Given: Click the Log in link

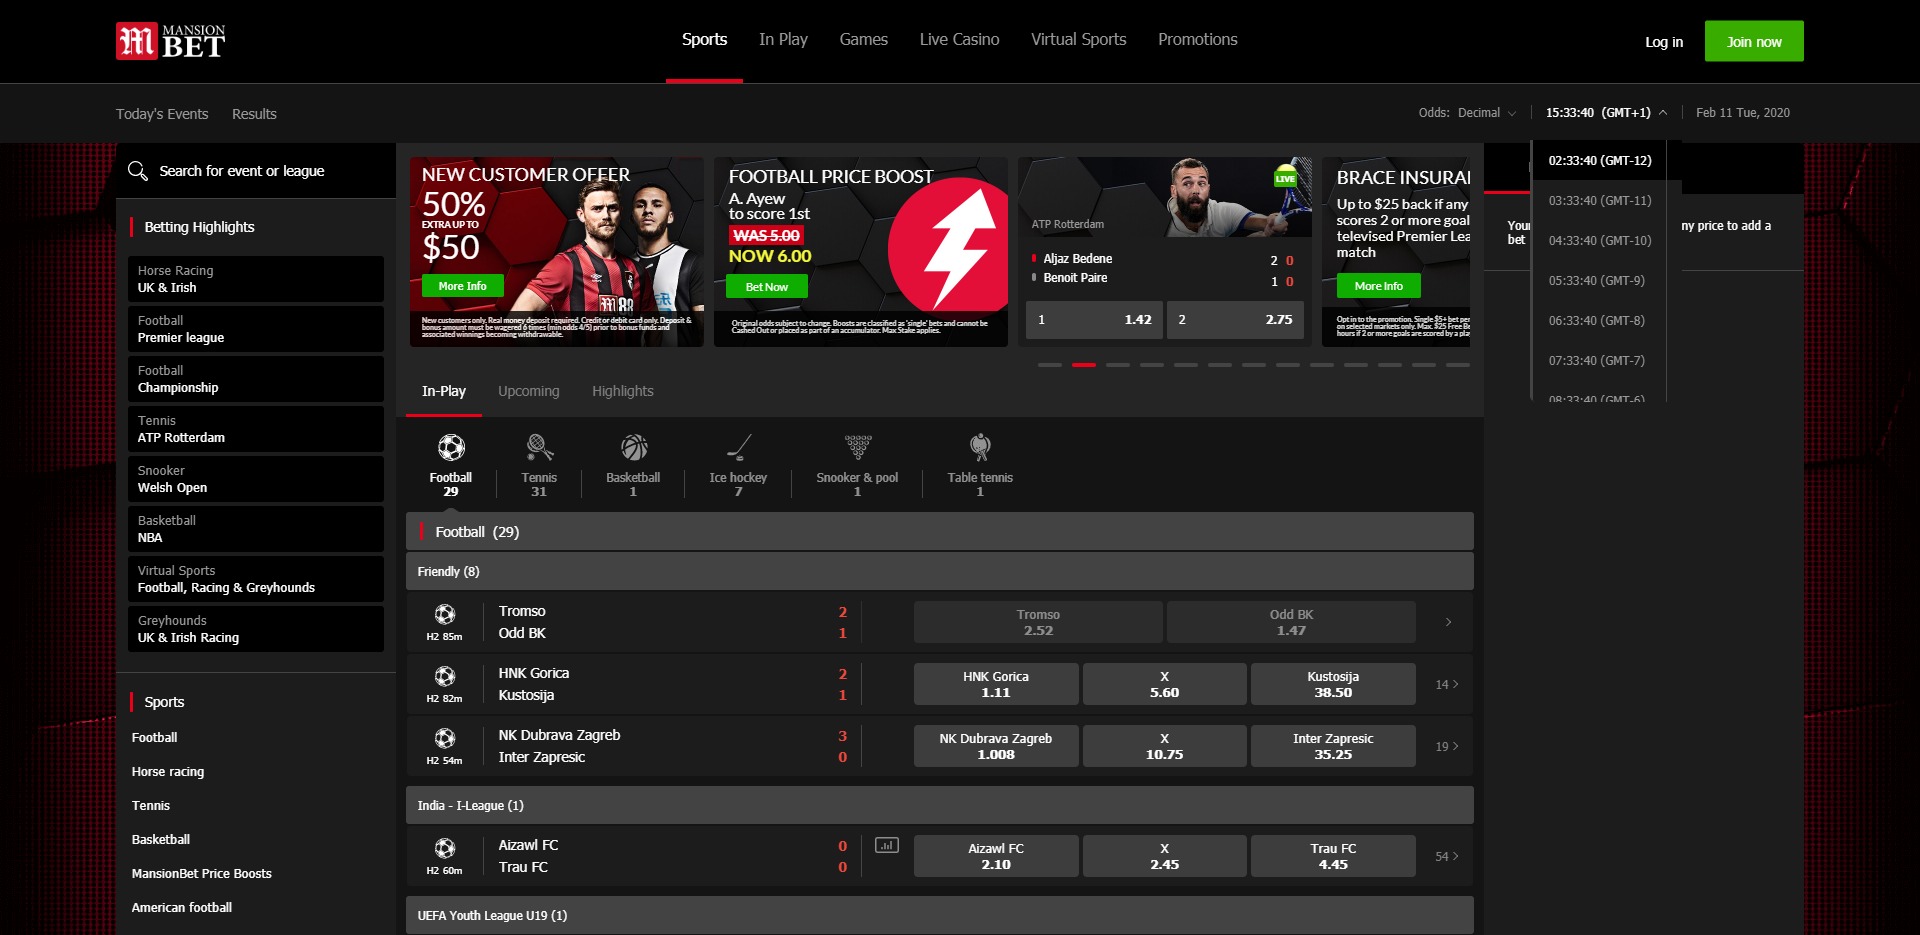Looking at the screenshot, I should point(1664,42).
